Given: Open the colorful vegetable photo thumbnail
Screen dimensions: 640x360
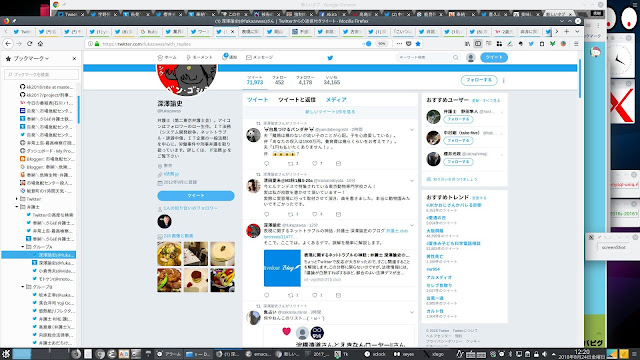Looking at the screenshot, I should (x=222, y=280).
